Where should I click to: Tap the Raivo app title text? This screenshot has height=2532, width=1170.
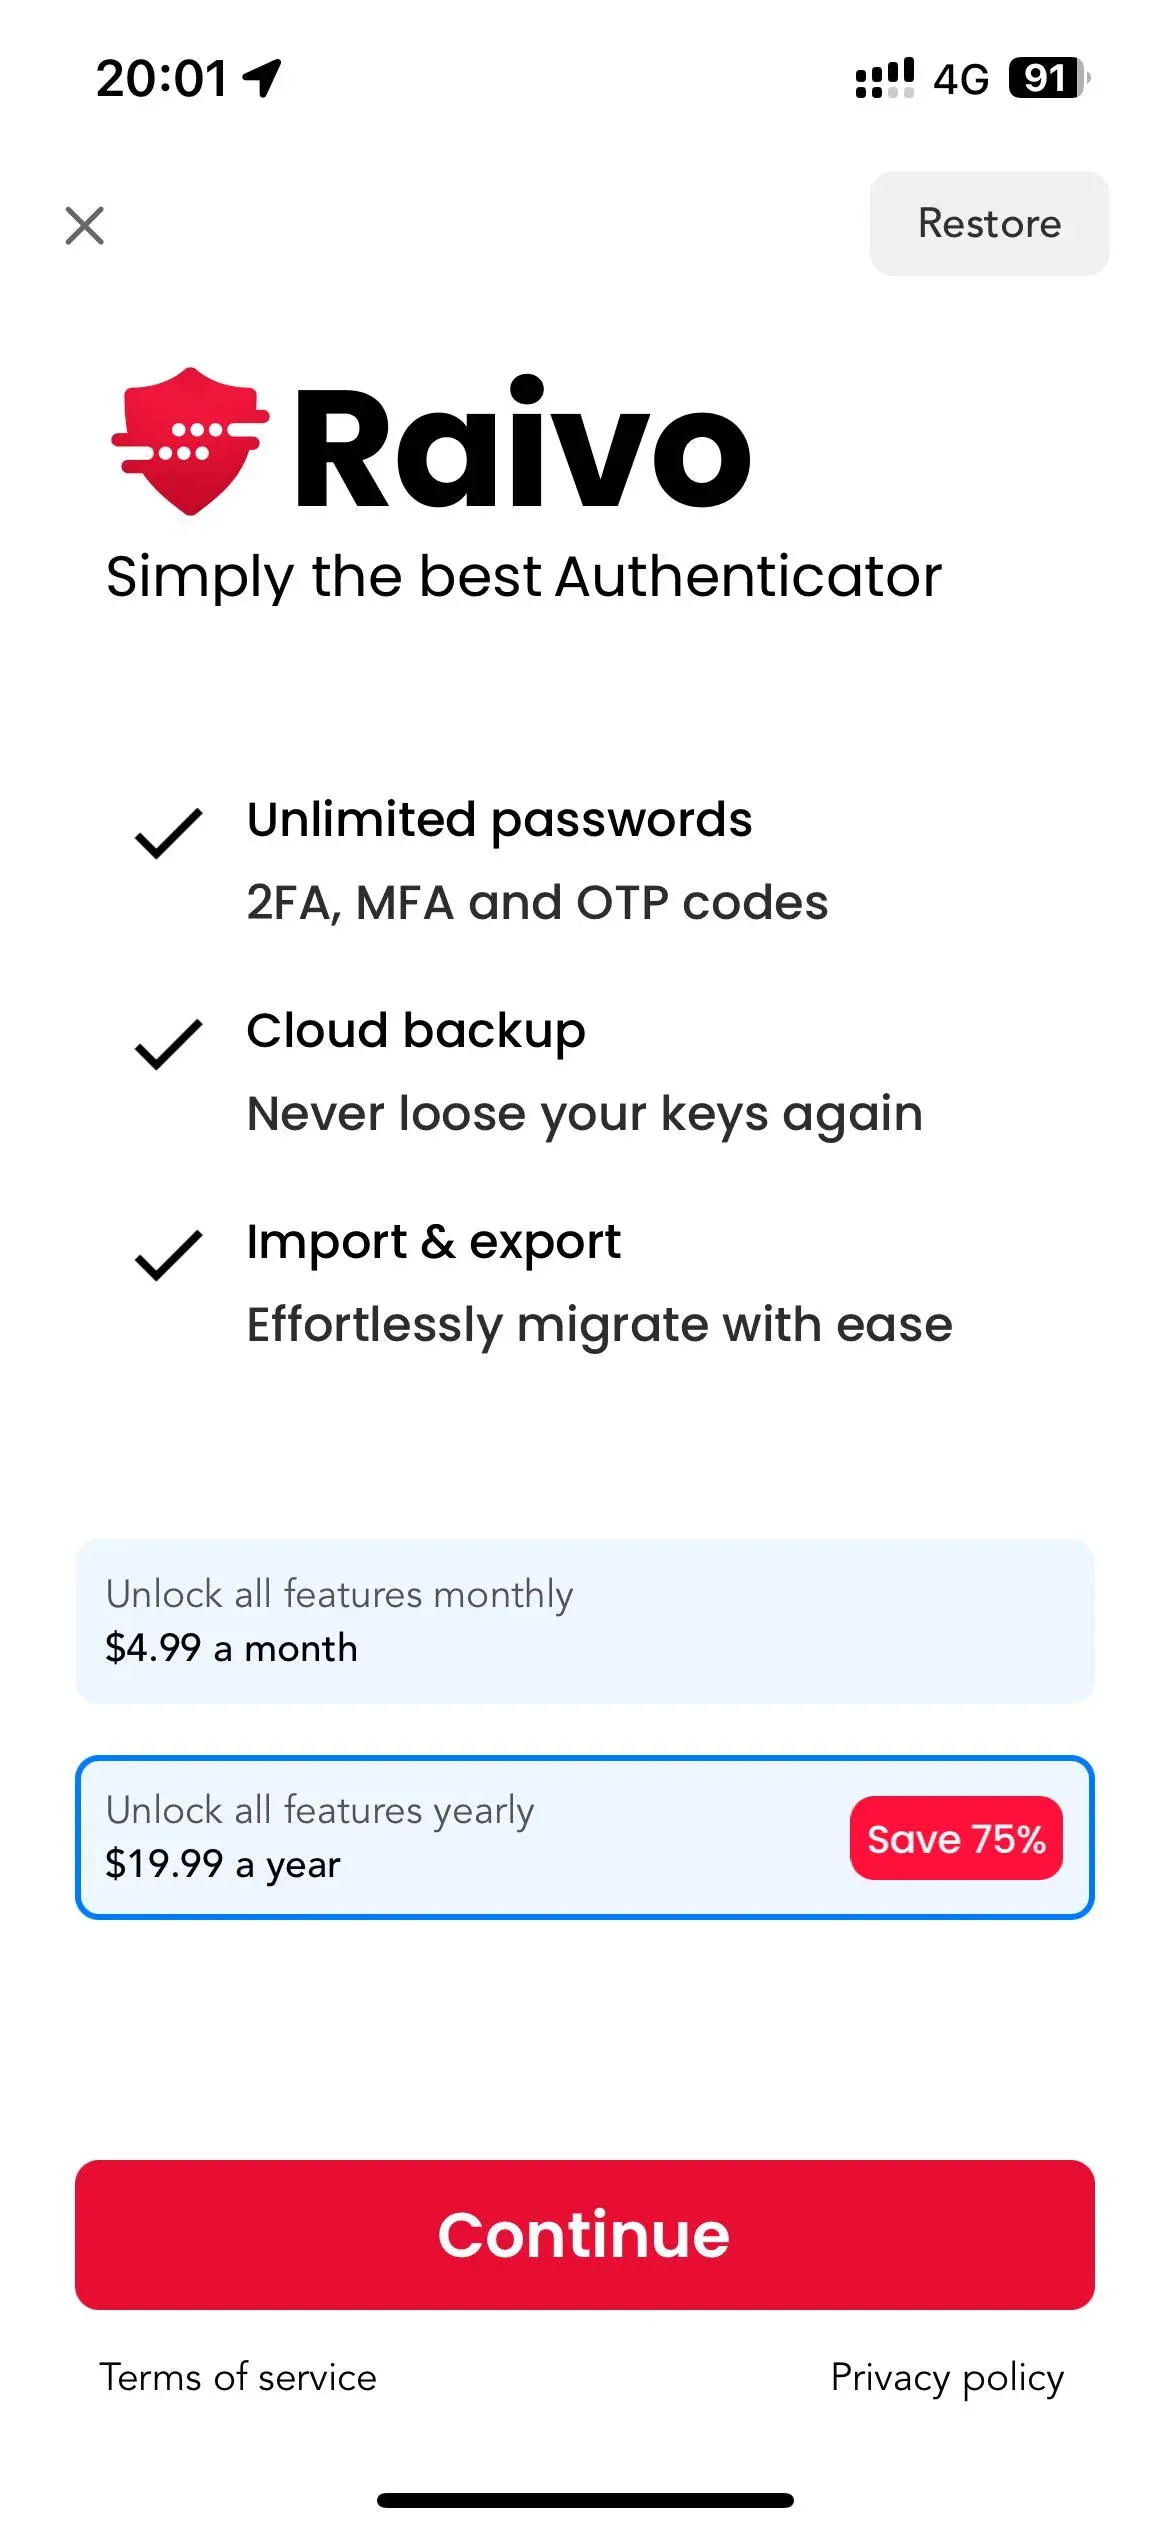click(x=522, y=447)
